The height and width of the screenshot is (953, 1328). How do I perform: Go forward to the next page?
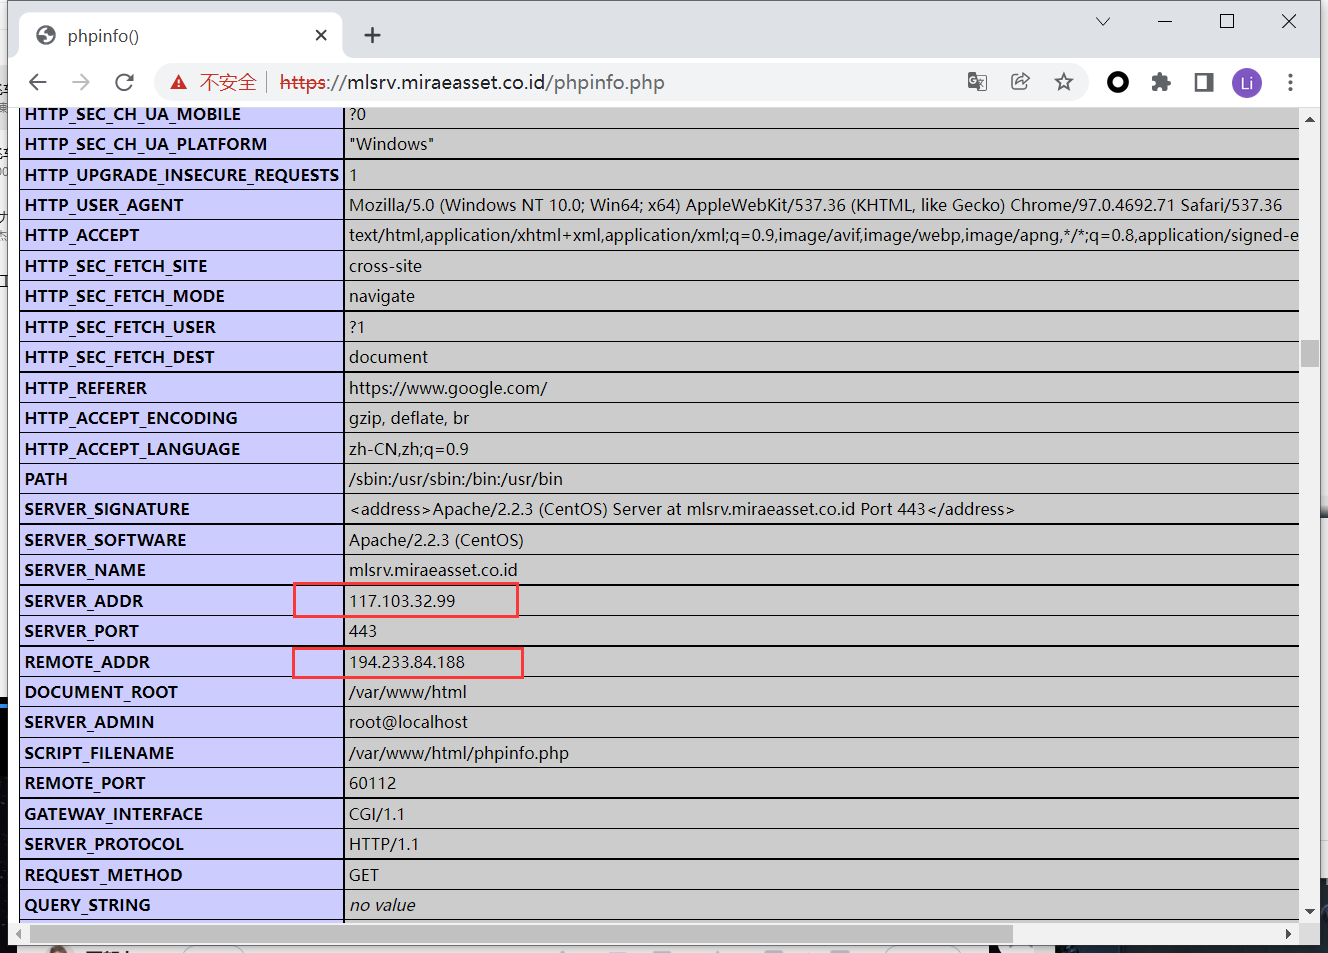point(81,82)
